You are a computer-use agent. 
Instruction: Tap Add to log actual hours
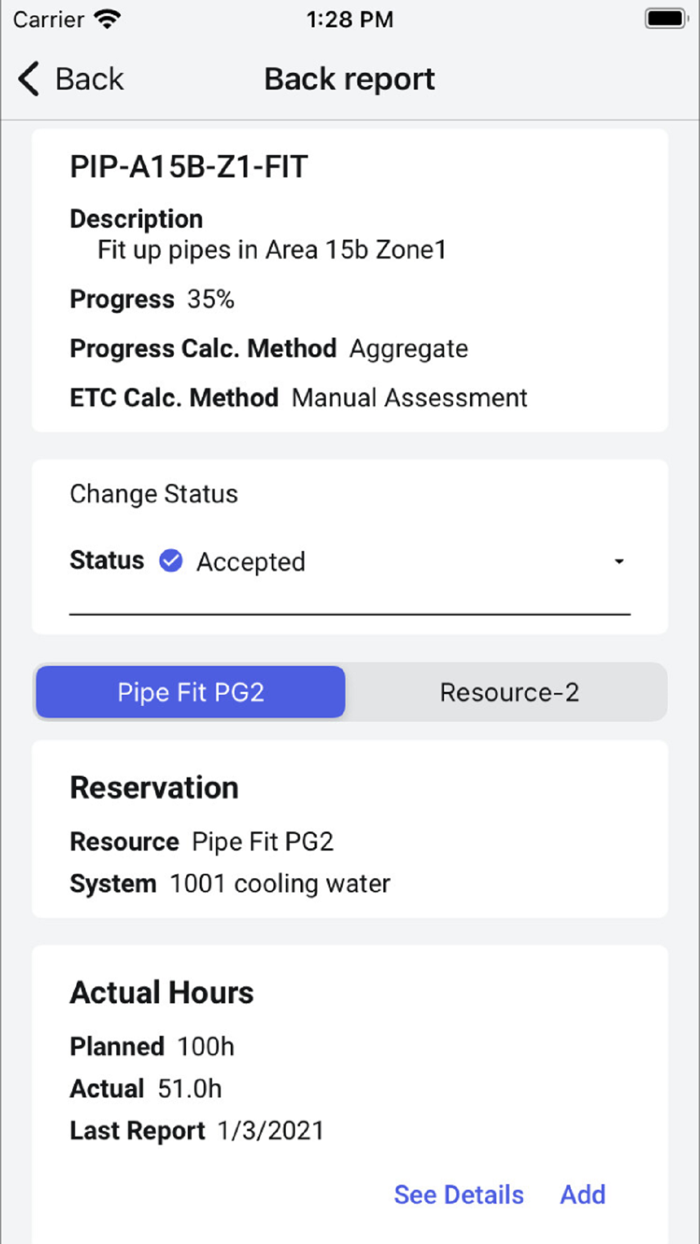click(x=582, y=1194)
